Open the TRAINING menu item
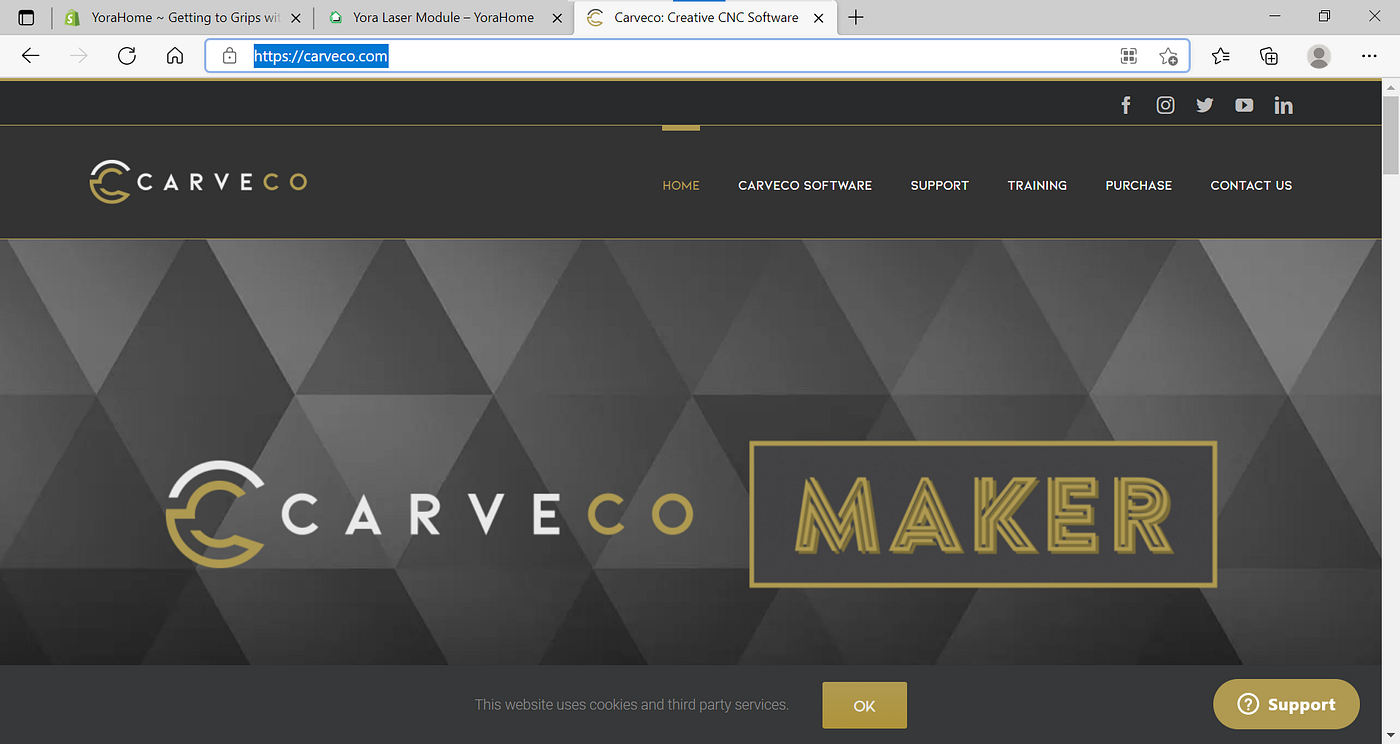 [x=1037, y=185]
